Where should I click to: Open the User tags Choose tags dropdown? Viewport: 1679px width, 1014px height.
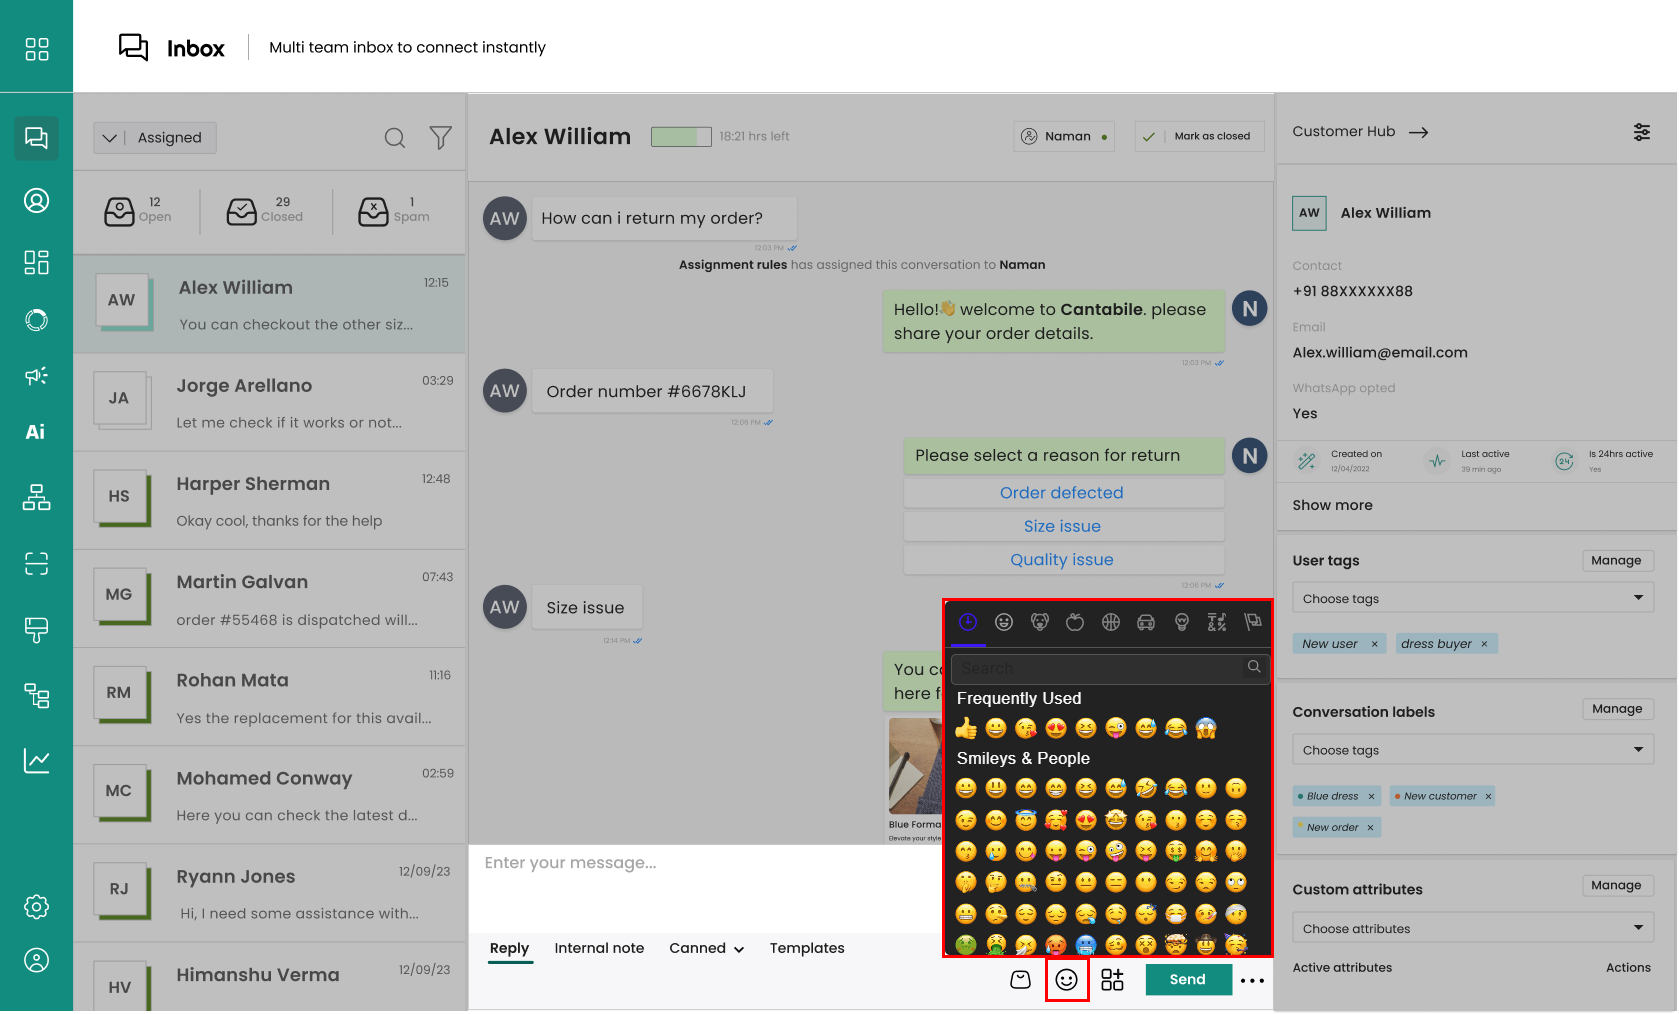(1471, 598)
